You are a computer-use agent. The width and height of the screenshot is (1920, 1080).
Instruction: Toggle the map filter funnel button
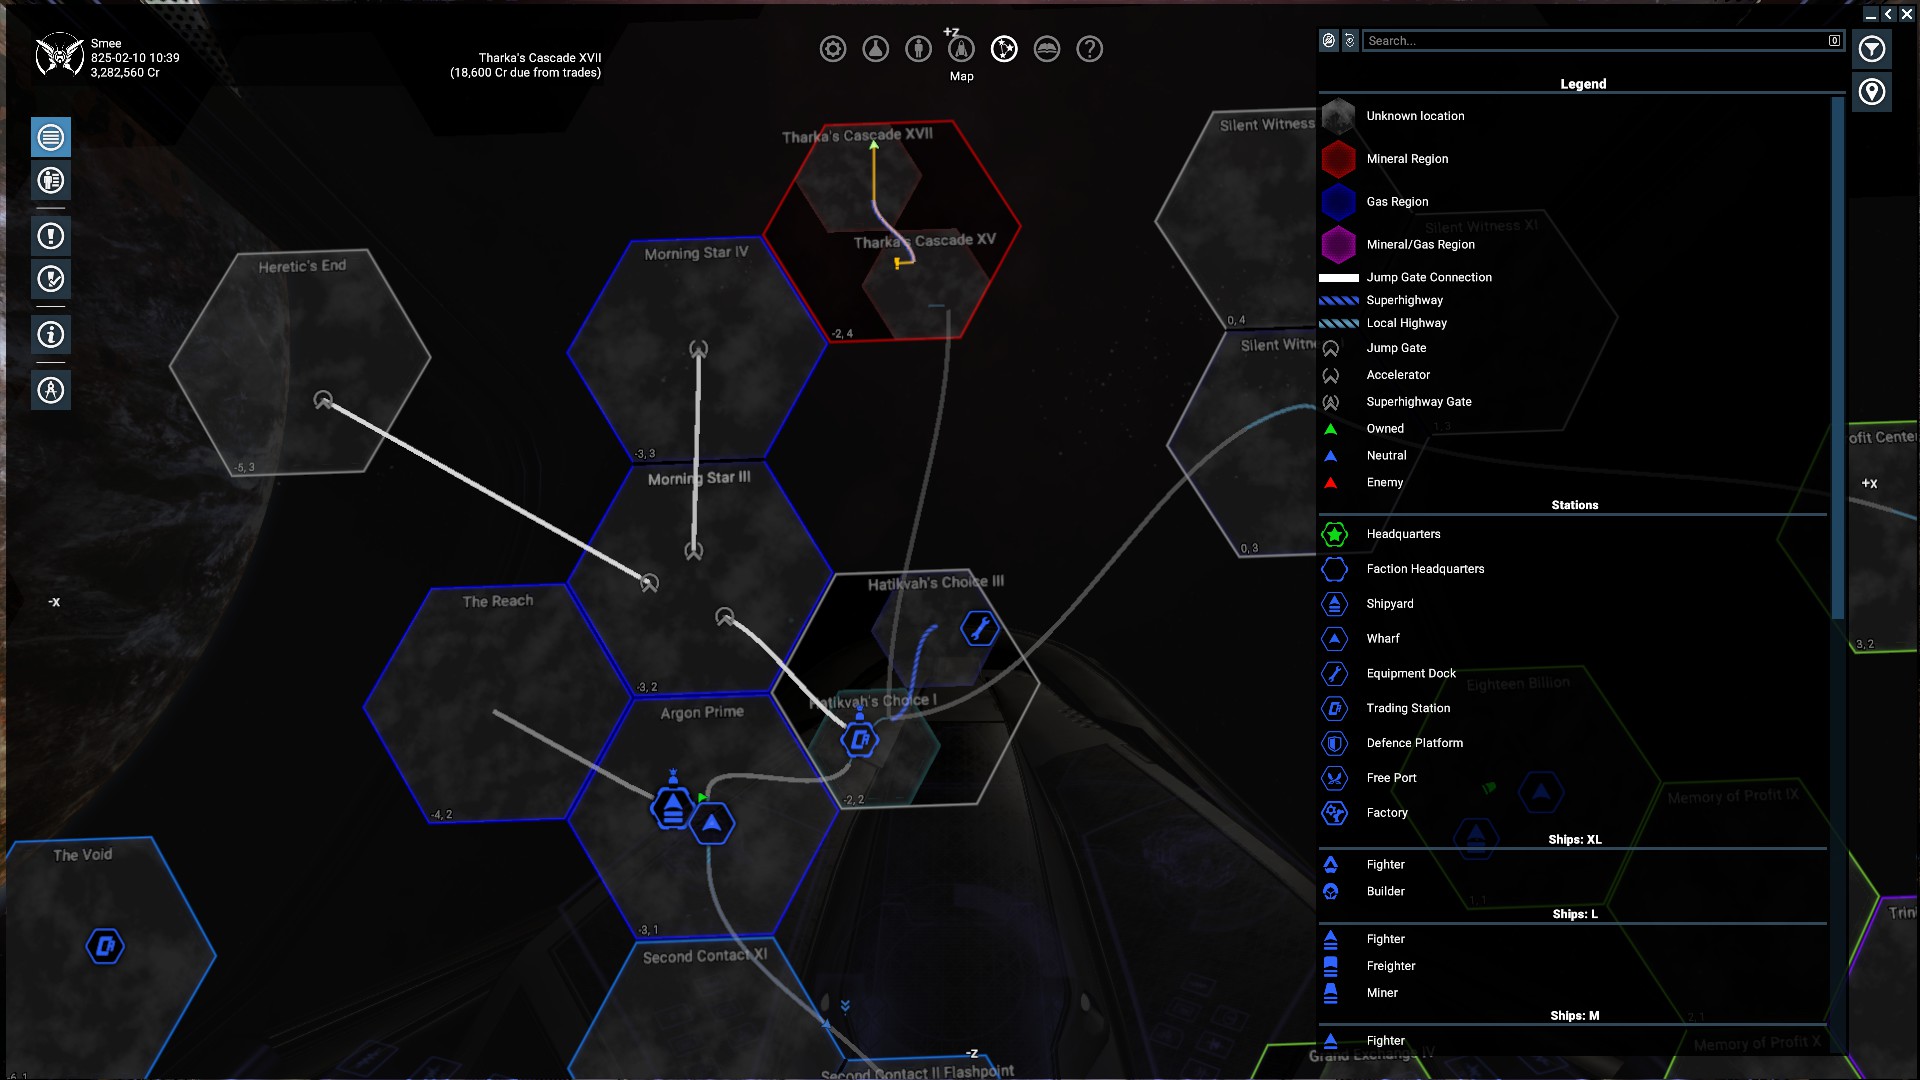pos(1871,49)
